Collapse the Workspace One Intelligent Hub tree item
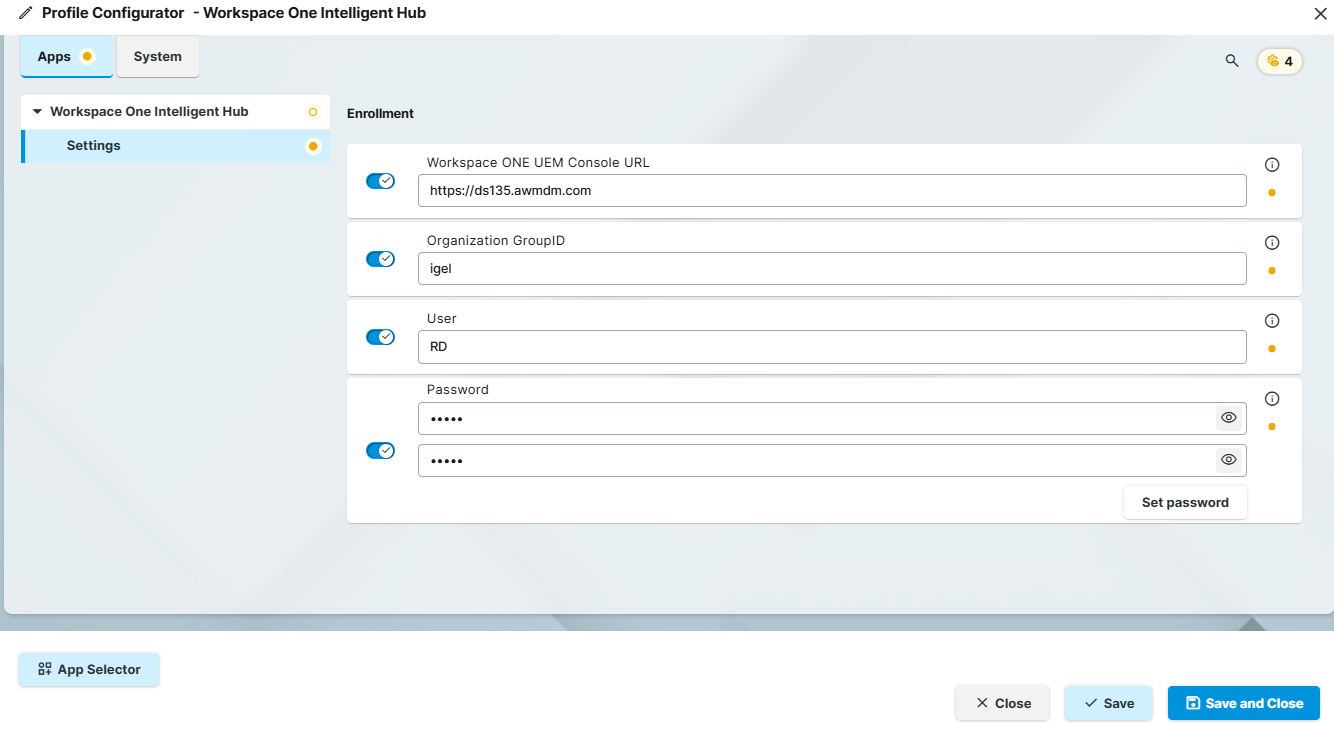 (37, 111)
